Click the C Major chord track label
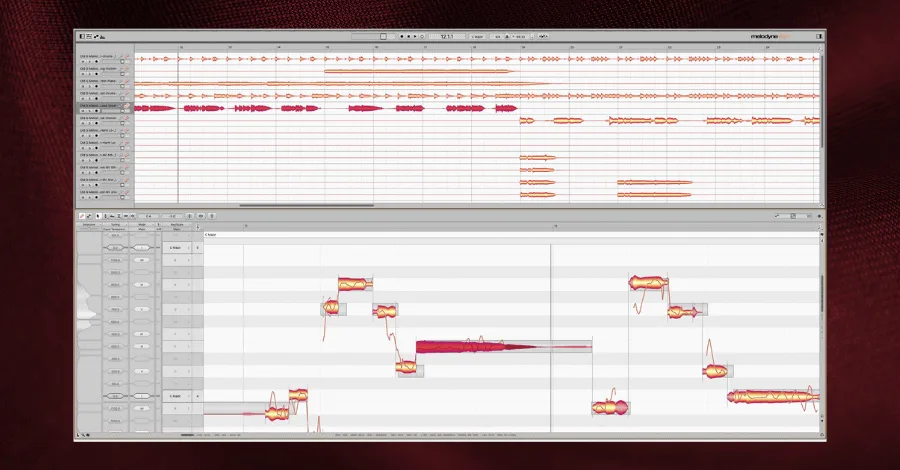Image resolution: width=900 pixels, height=470 pixels. point(211,235)
